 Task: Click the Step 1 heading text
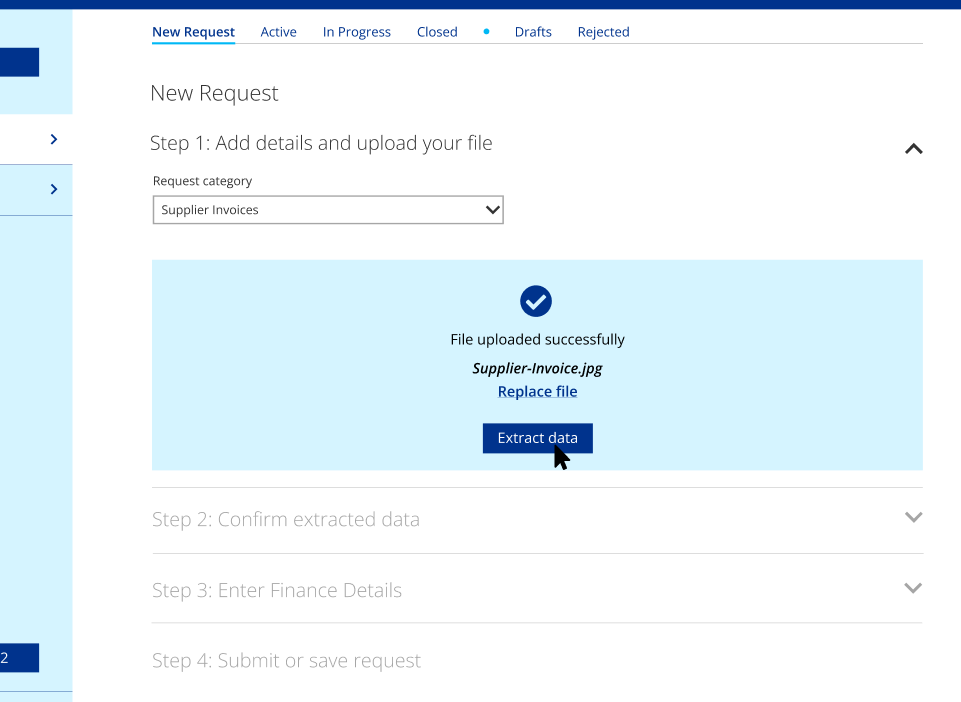[x=321, y=143]
